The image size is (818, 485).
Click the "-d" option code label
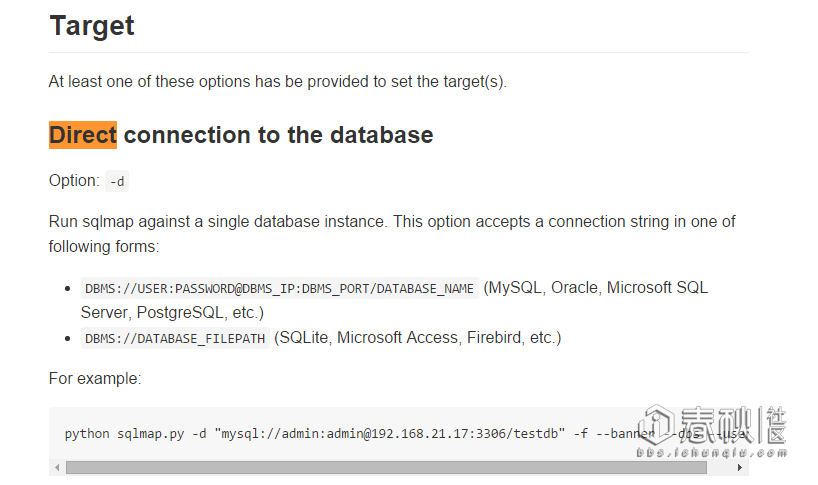(x=117, y=181)
